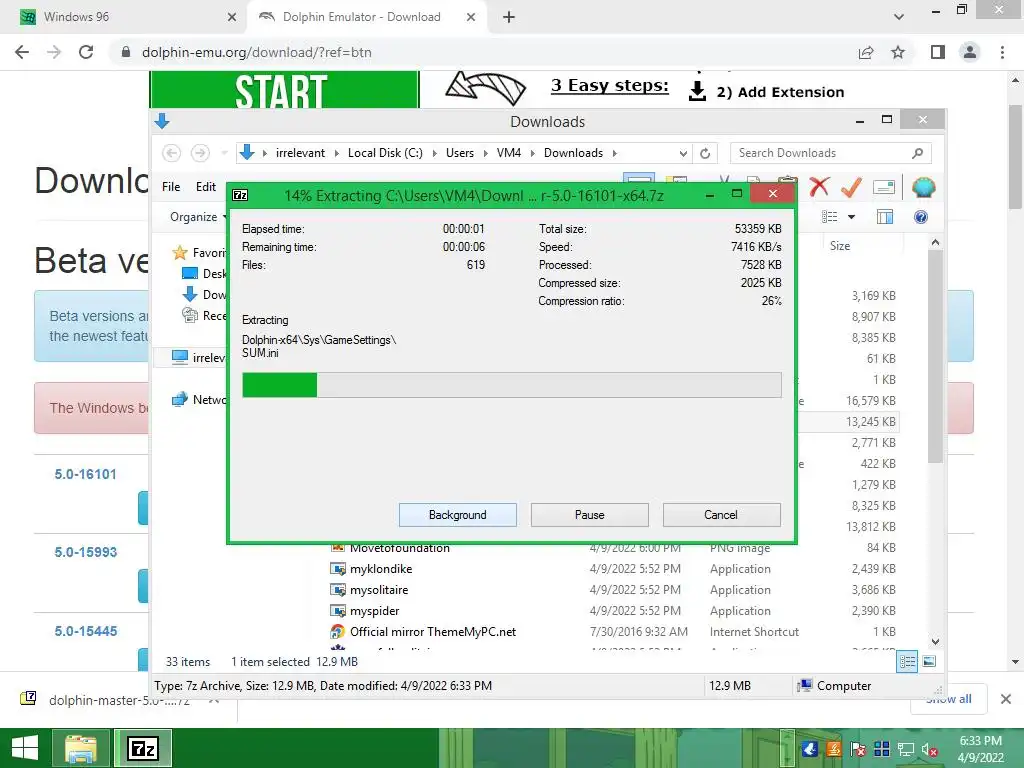Viewport: 1024px width, 768px height.
Task: Select Downloads in navigation pane
Action: (204, 295)
